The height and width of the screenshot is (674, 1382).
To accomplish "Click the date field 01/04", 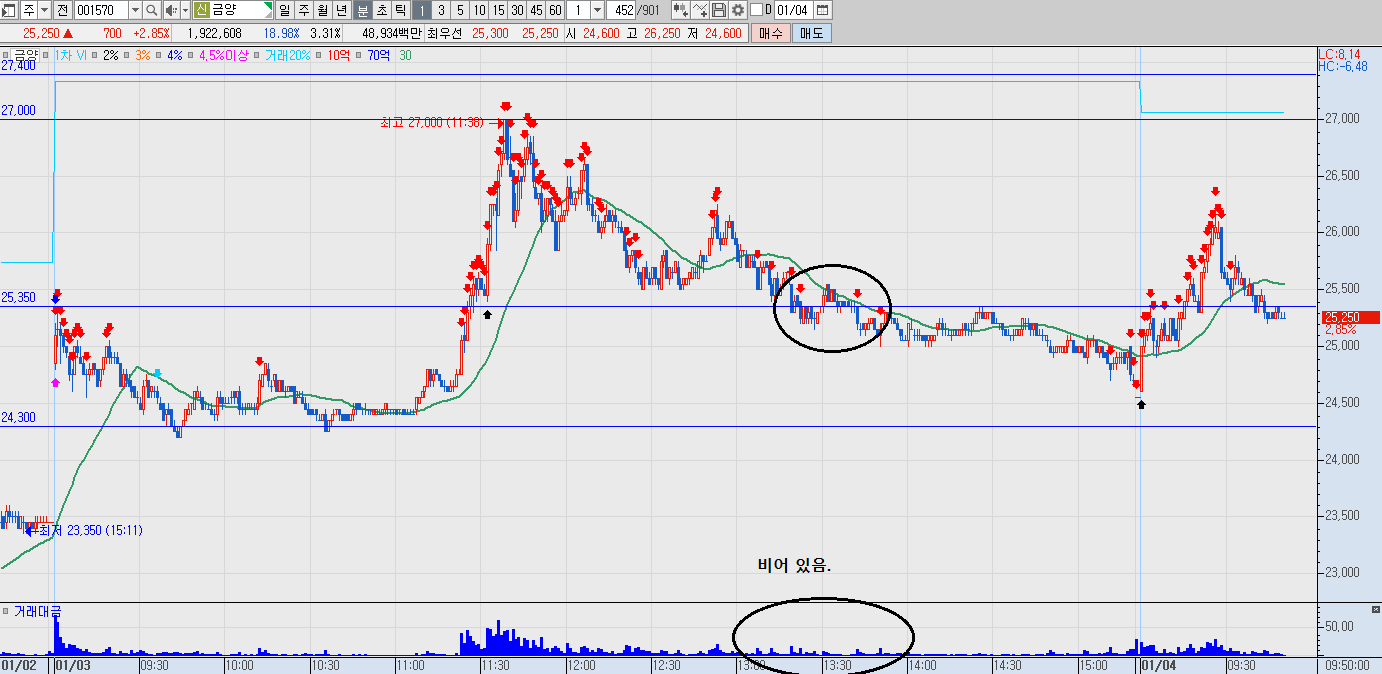I will [x=793, y=10].
